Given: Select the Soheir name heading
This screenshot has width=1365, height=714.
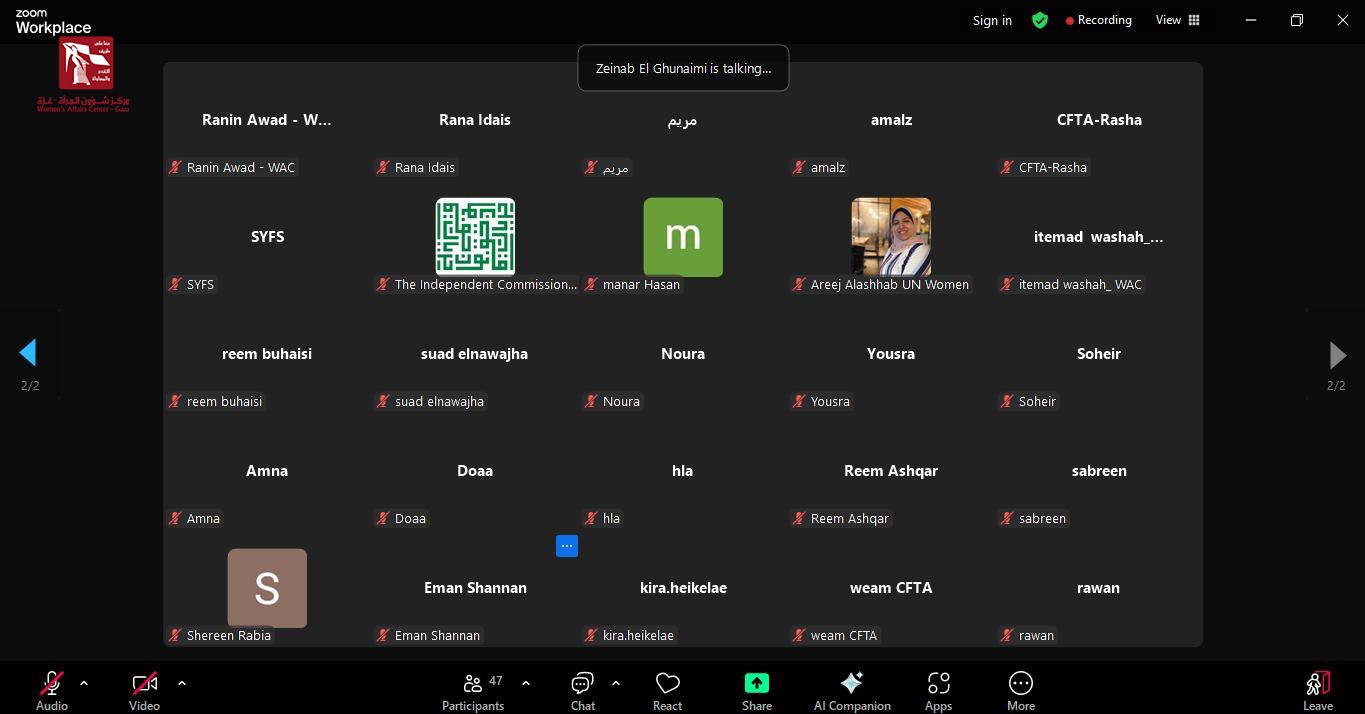Looking at the screenshot, I should pos(1099,354).
